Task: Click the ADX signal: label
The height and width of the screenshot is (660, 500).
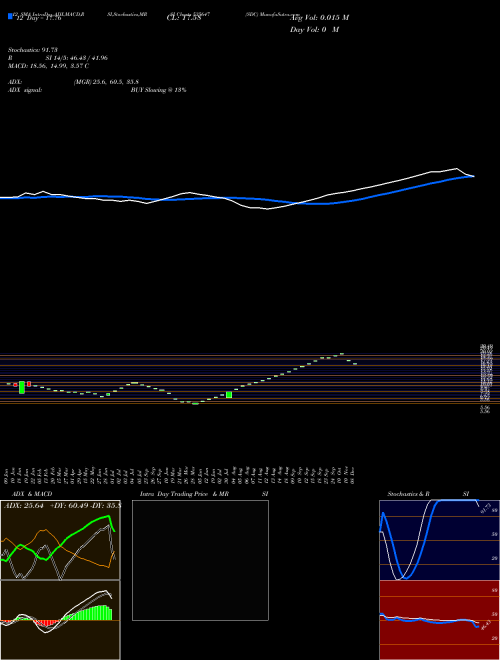Action: click(x=25, y=90)
